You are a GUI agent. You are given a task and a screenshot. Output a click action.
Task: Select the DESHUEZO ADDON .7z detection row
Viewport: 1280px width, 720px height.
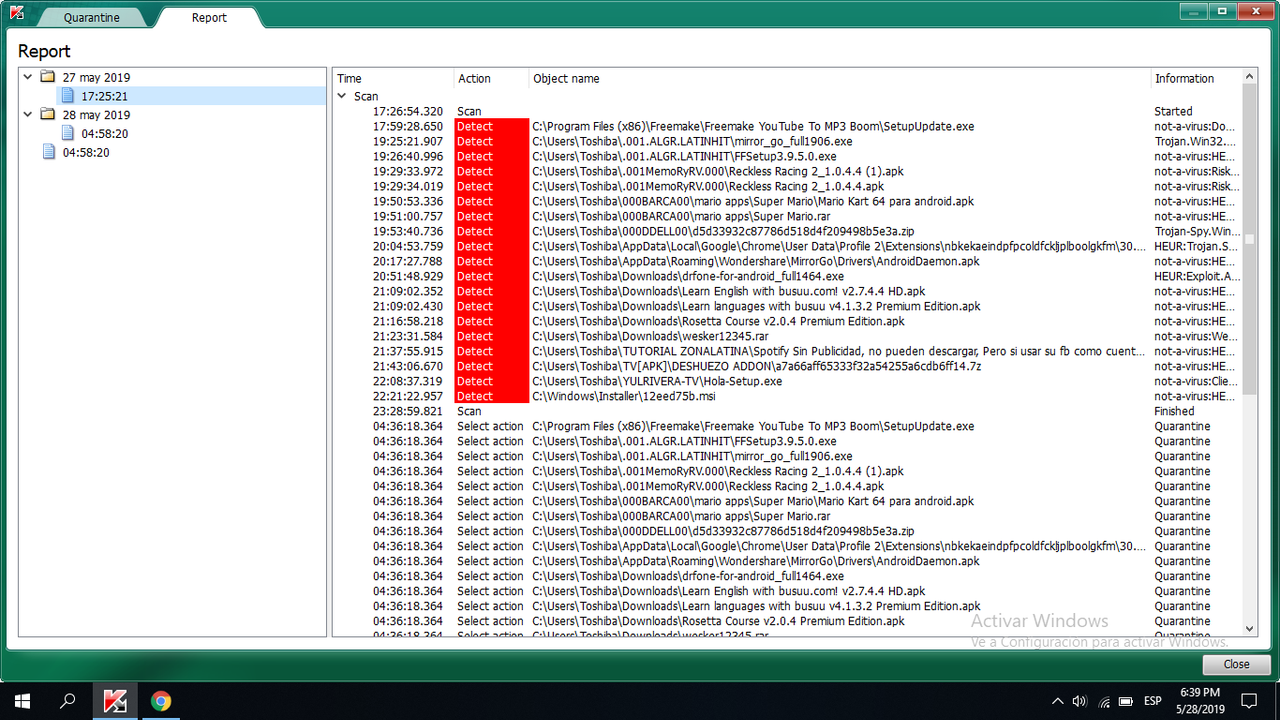(787, 366)
